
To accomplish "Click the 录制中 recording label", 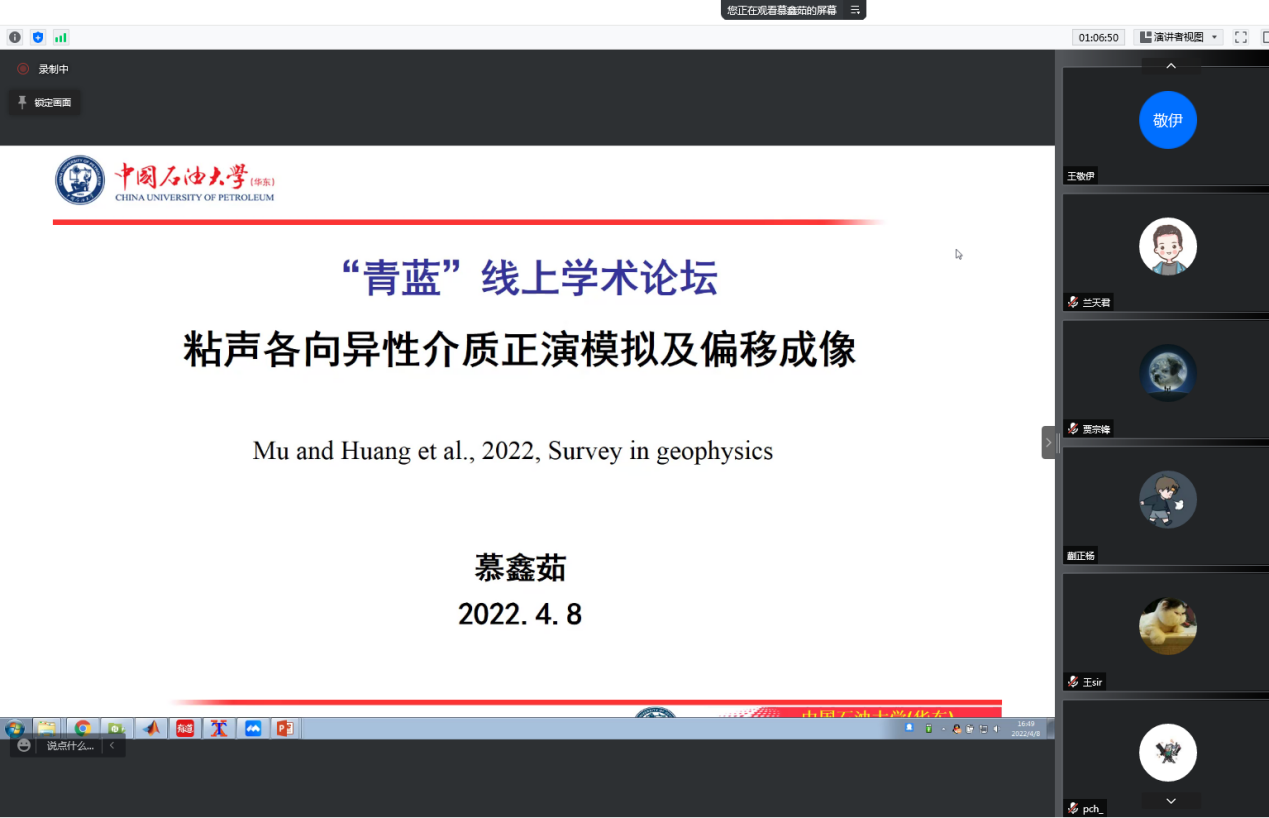I will pyautogui.click(x=54, y=69).
